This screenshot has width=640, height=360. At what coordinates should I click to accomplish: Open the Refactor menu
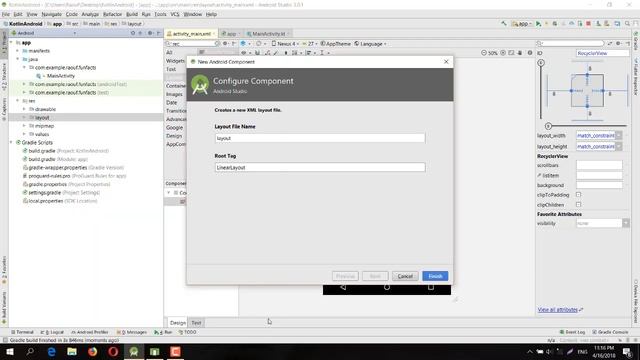point(112,14)
